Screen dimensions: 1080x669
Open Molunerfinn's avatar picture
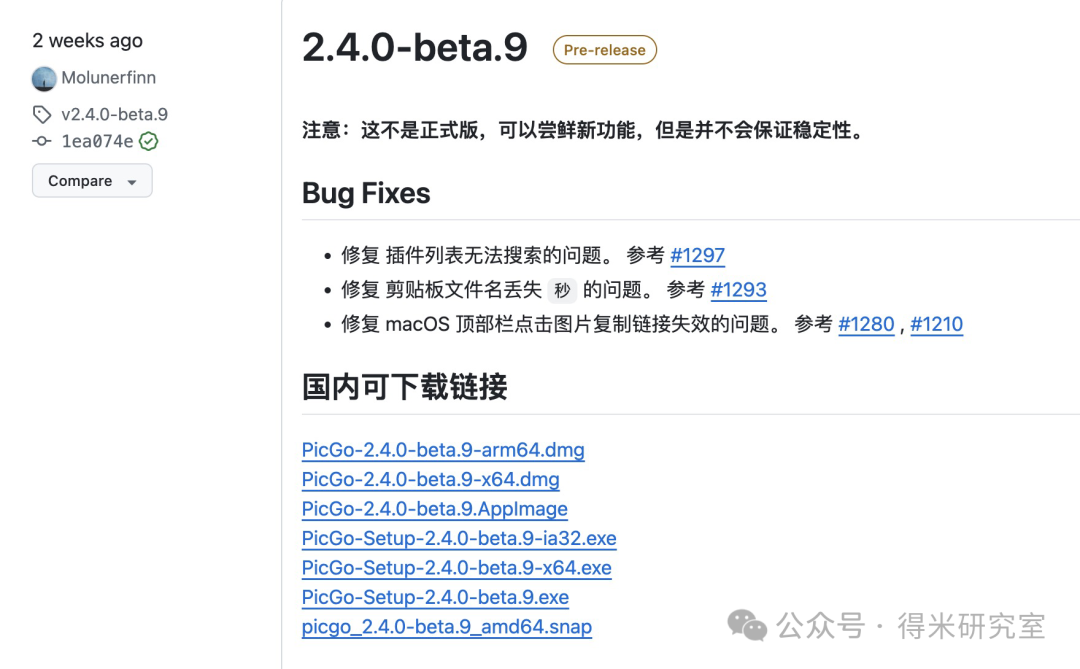pyautogui.click(x=43, y=78)
